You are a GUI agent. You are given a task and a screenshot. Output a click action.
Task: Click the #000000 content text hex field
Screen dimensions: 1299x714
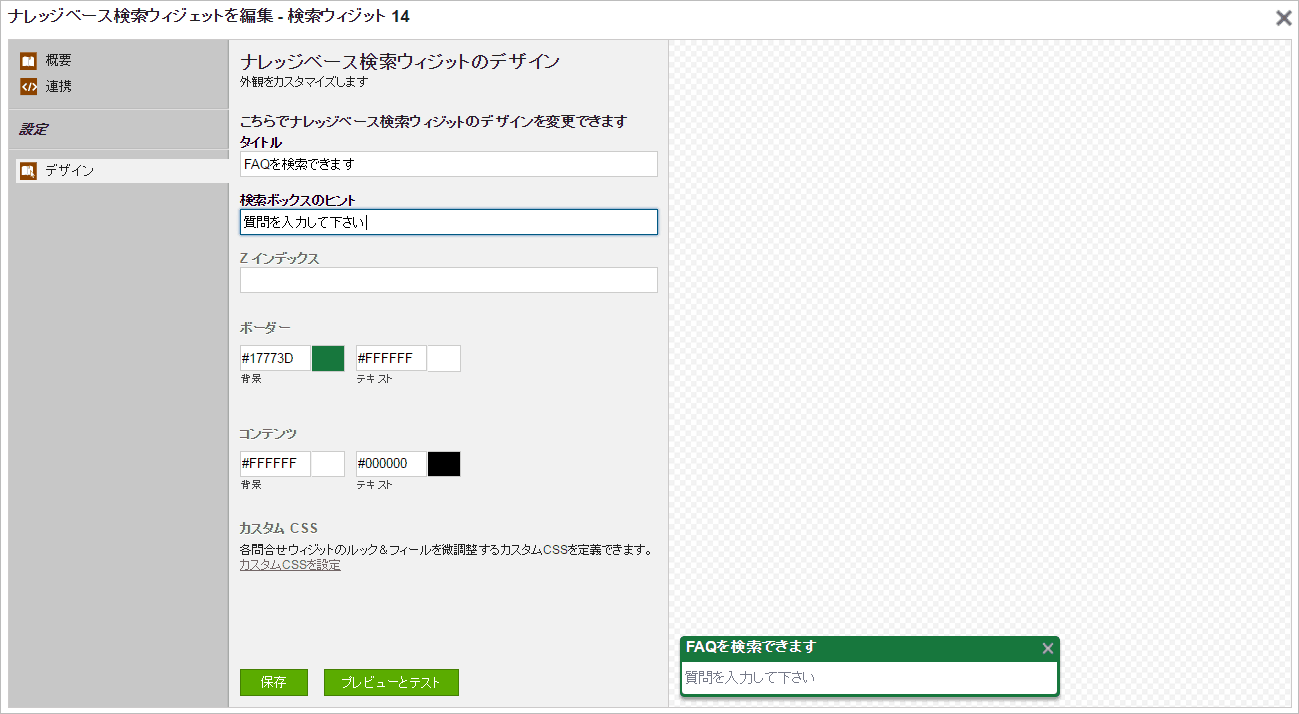(391, 464)
